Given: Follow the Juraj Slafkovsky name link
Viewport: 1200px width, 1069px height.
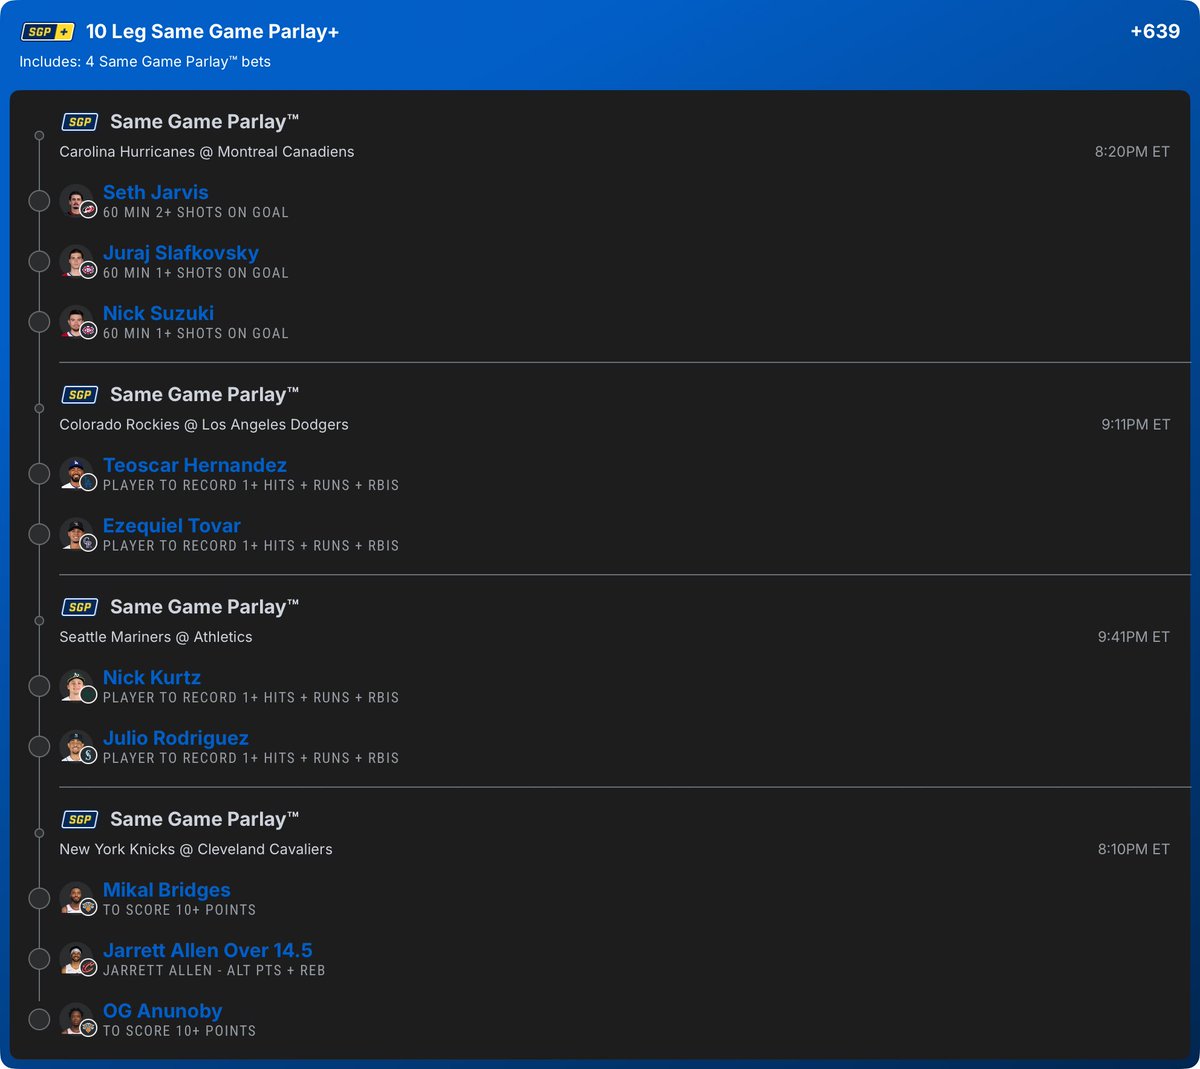Looking at the screenshot, I should [181, 253].
